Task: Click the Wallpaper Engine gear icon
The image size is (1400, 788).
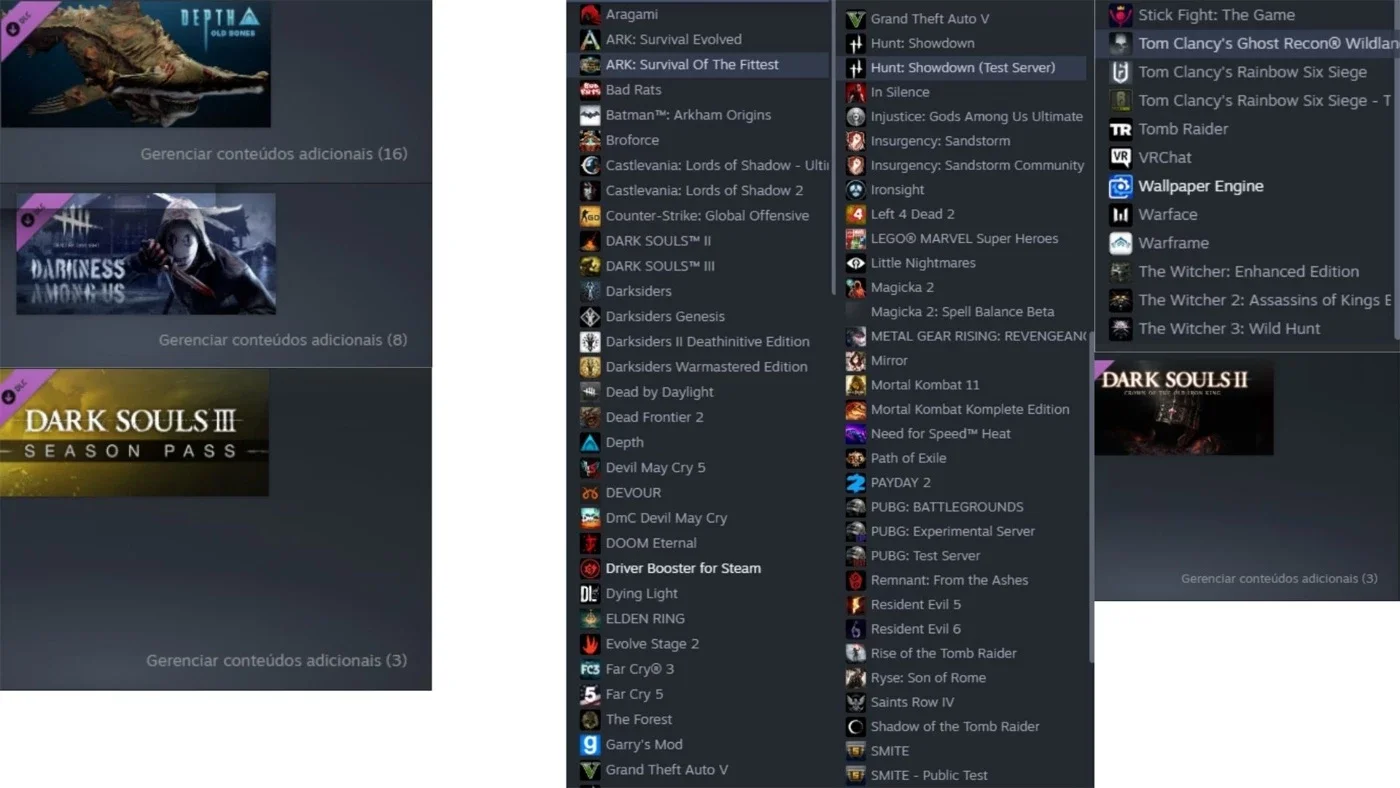Action: point(1121,186)
